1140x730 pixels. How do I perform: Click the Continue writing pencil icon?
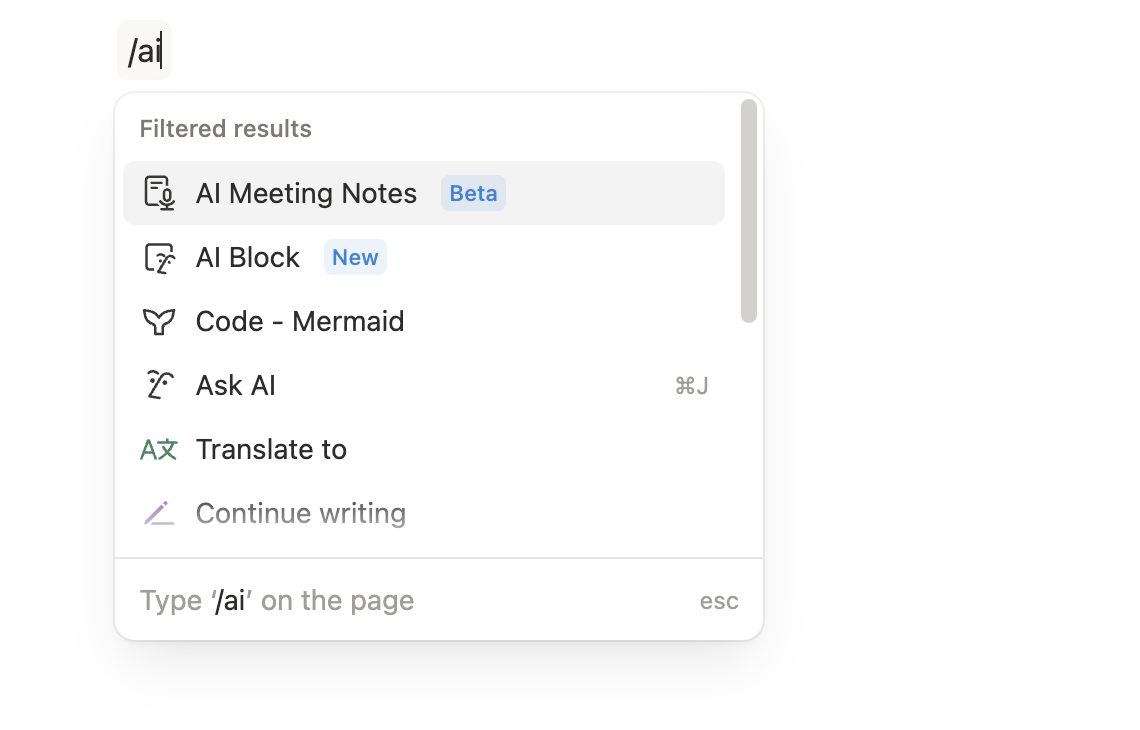pos(159,514)
